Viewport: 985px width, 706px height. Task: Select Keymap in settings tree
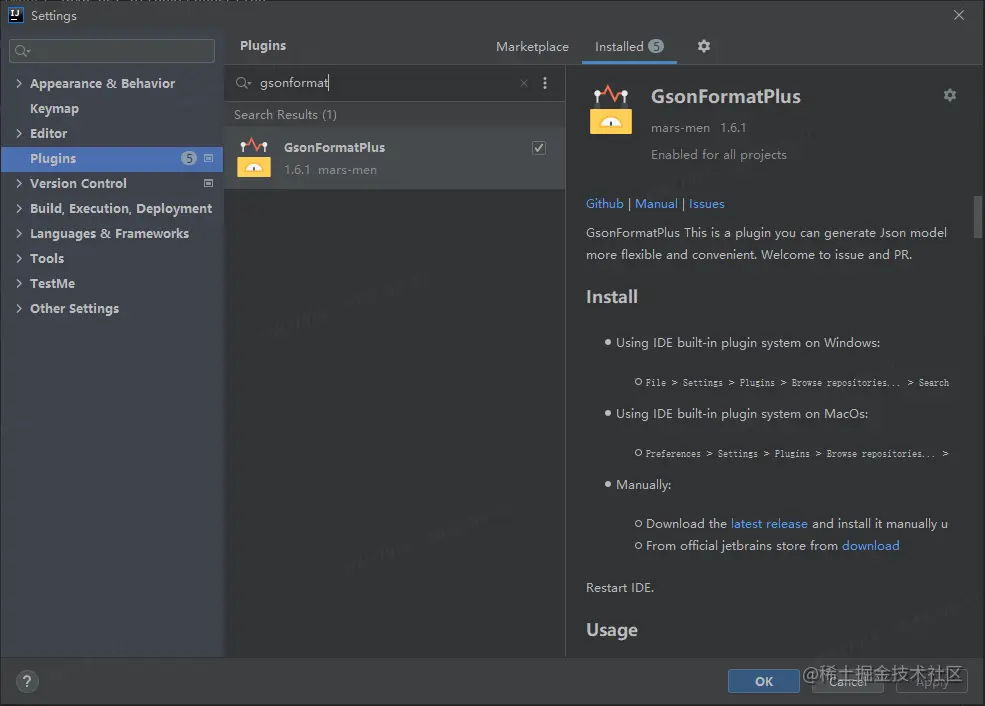coord(54,109)
